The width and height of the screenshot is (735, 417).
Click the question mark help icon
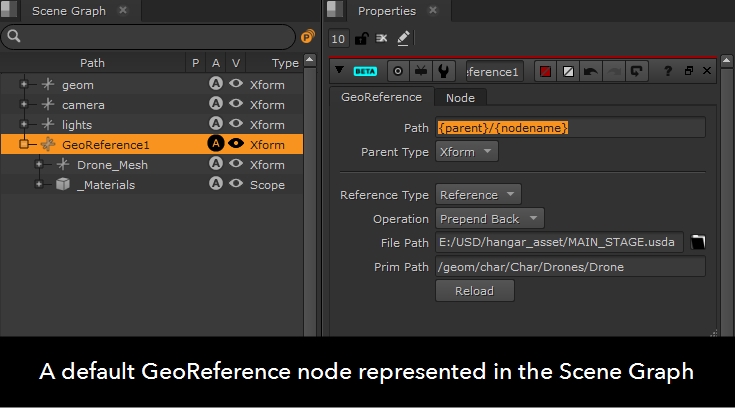tap(668, 71)
